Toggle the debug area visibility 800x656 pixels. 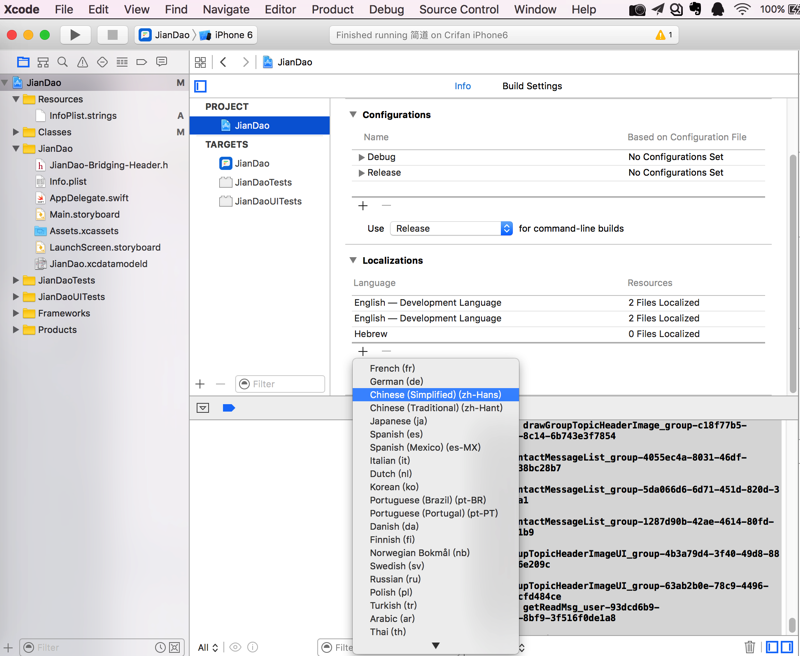click(203, 408)
